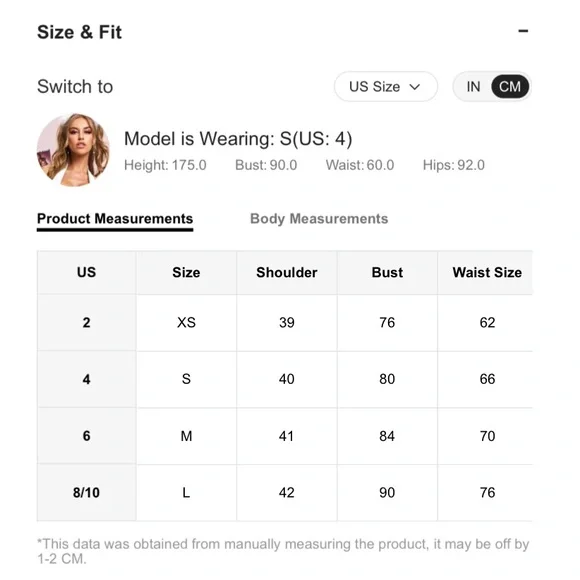Click the Model is Wearing text
The width and height of the screenshot is (580, 580).
click(238, 139)
